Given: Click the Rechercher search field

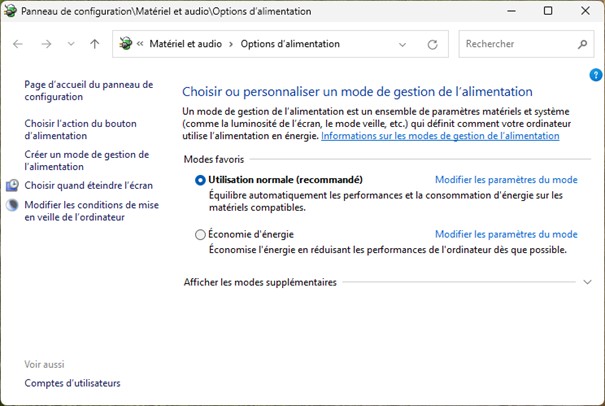Looking at the screenshot, I should click(515, 44).
